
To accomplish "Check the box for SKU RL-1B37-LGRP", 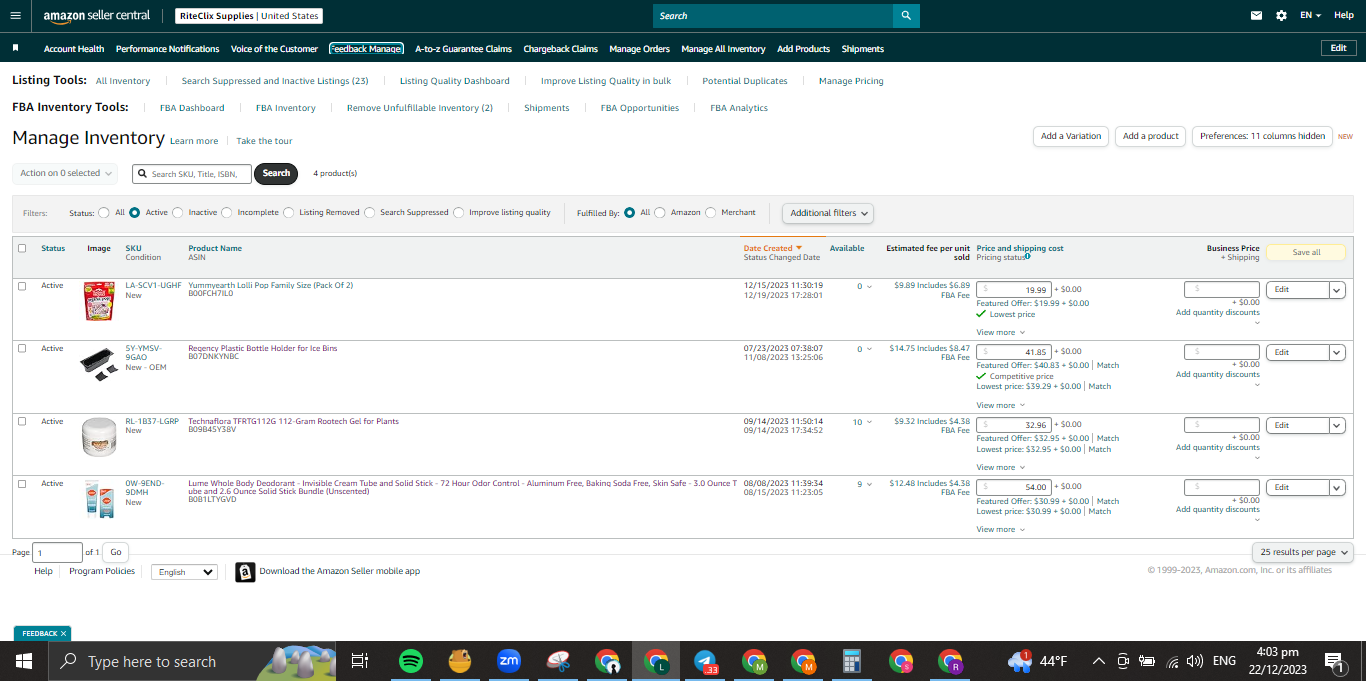I will (22, 422).
